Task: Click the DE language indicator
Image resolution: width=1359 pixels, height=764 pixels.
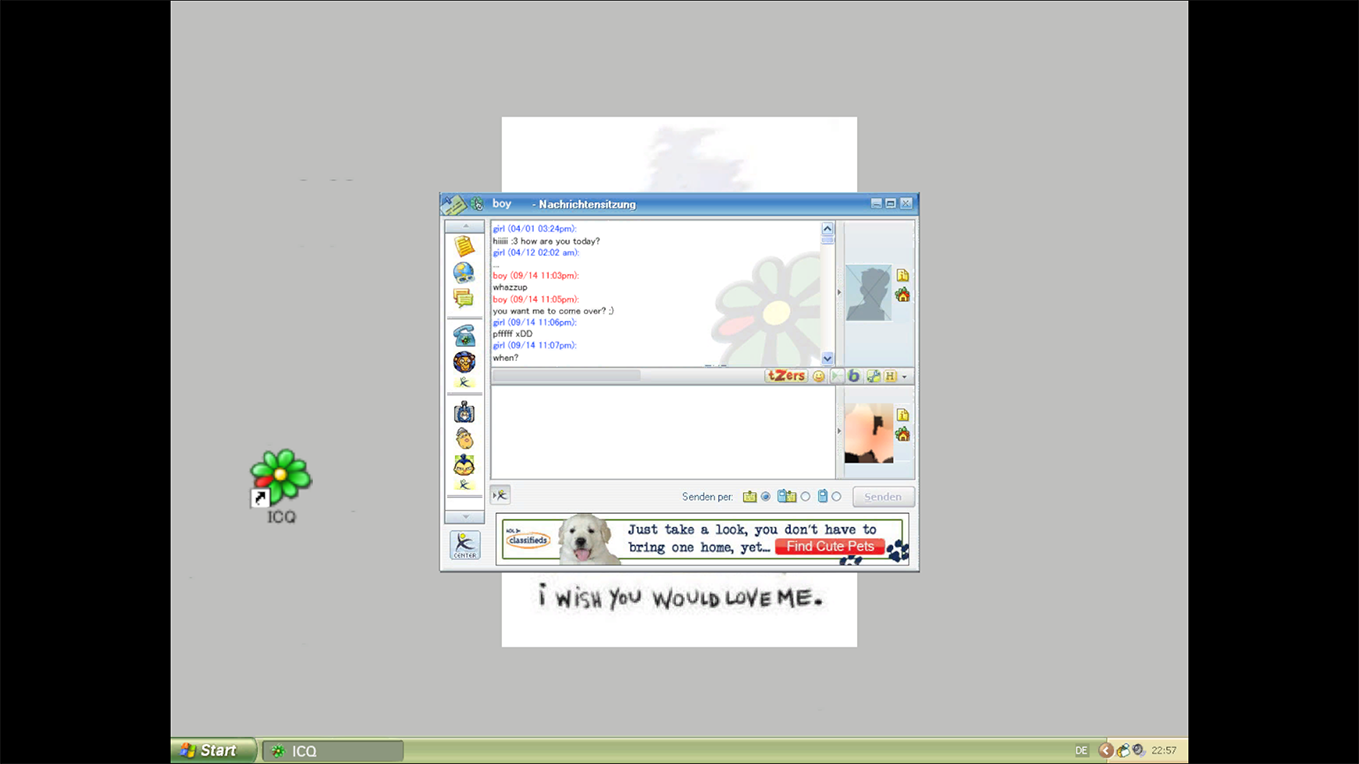Action: (x=1081, y=751)
